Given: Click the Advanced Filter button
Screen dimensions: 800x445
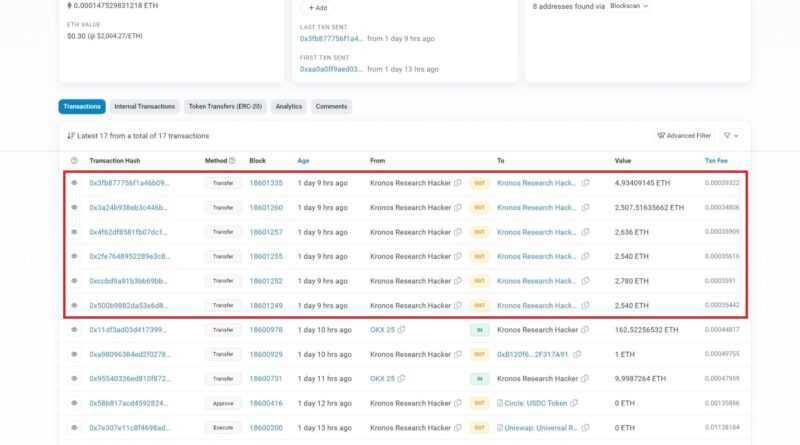Looking at the screenshot, I should pos(683,135).
